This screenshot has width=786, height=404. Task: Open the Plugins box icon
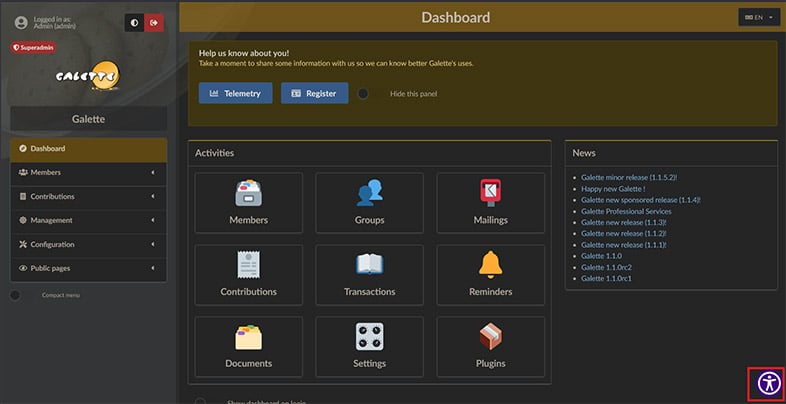pyautogui.click(x=490, y=337)
